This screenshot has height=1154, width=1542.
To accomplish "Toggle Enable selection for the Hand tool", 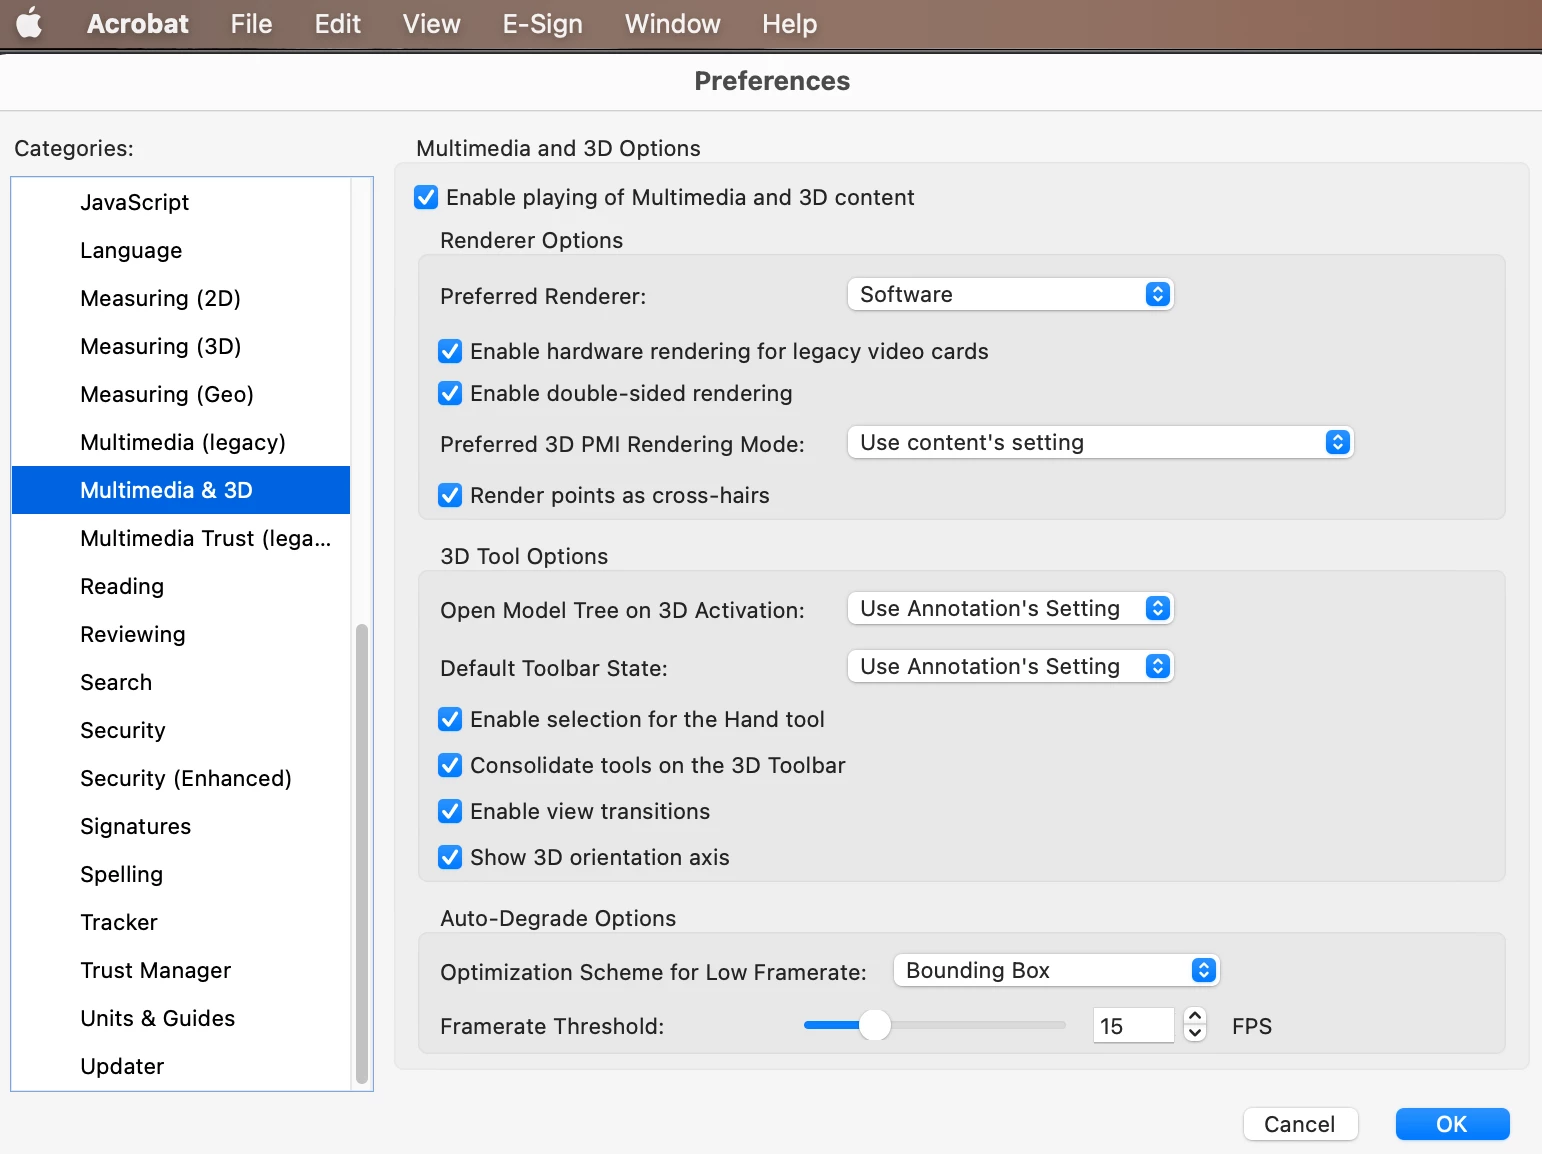I will tap(450, 719).
